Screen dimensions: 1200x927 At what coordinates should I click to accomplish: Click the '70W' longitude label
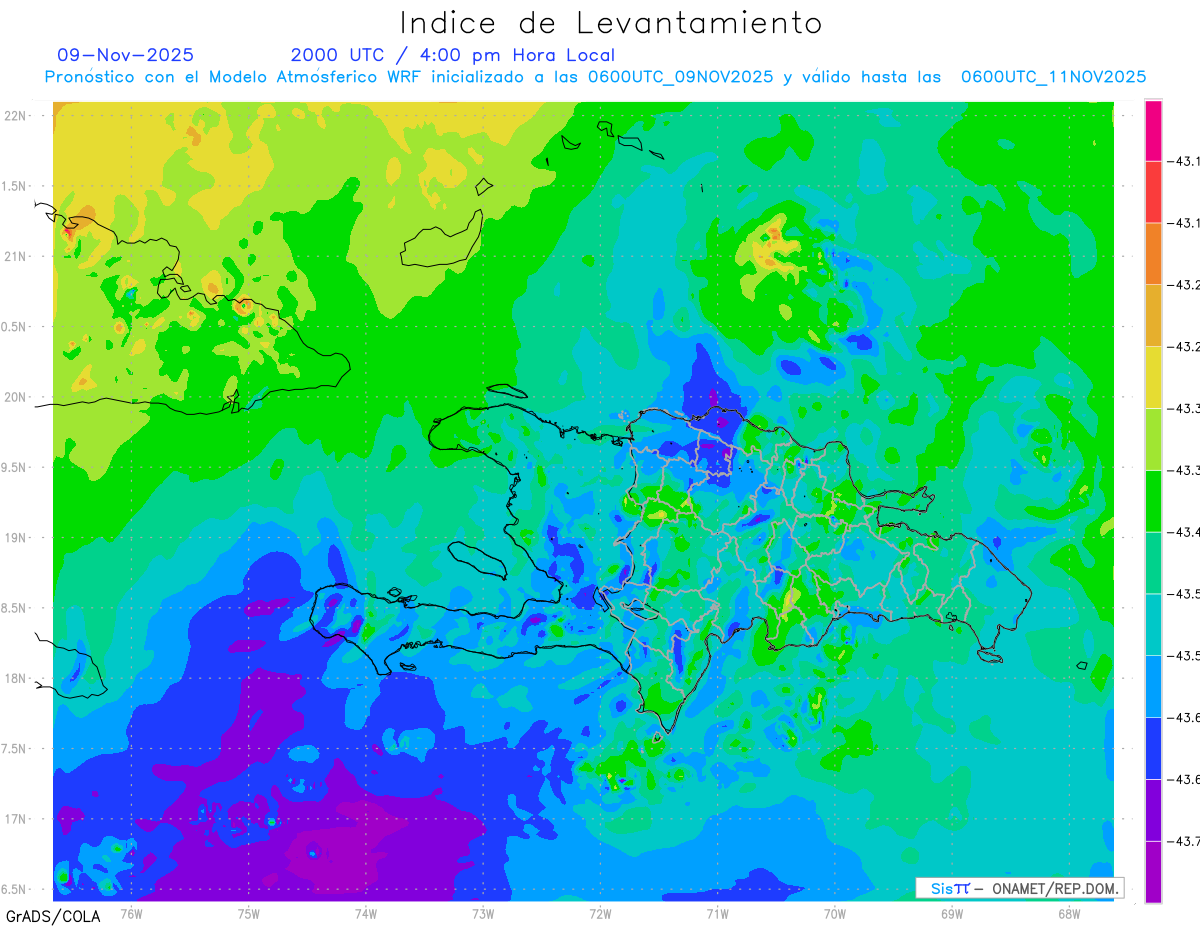[835, 913]
